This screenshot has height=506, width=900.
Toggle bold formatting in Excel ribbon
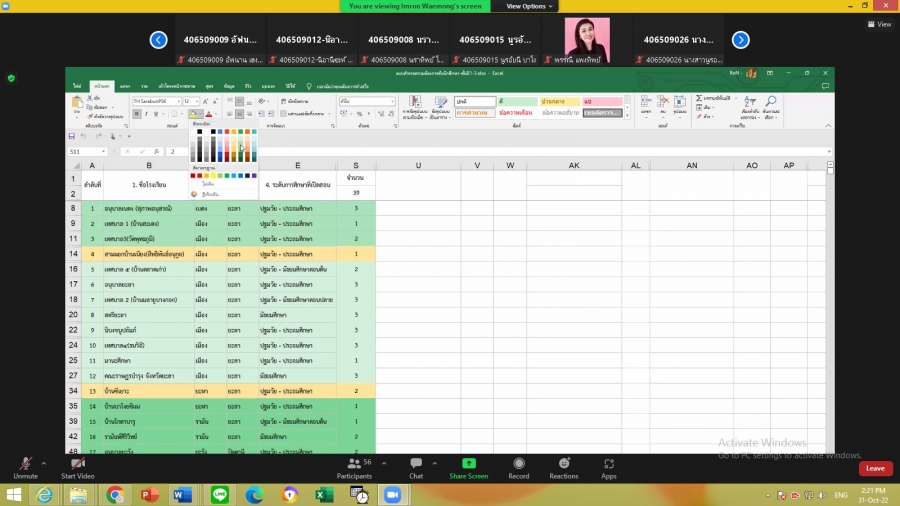[137, 114]
